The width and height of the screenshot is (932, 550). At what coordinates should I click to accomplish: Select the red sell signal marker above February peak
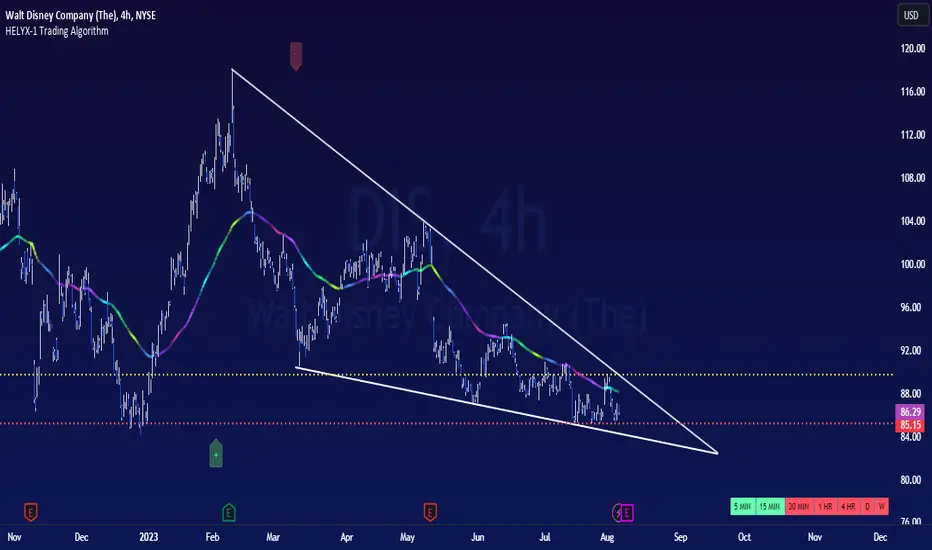point(295,56)
